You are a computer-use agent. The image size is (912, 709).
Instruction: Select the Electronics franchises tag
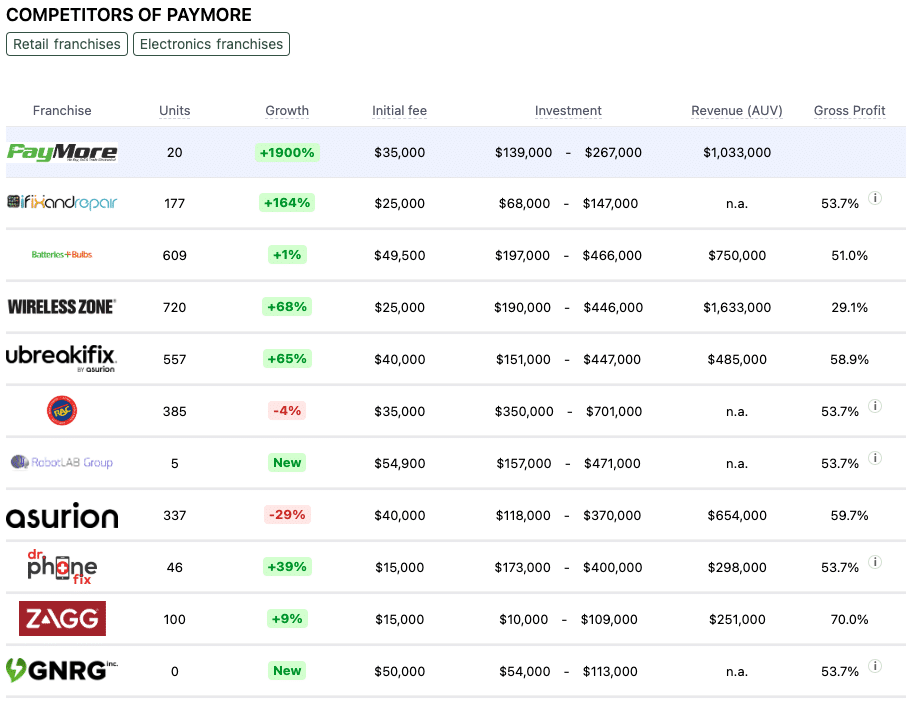pos(211,44)
